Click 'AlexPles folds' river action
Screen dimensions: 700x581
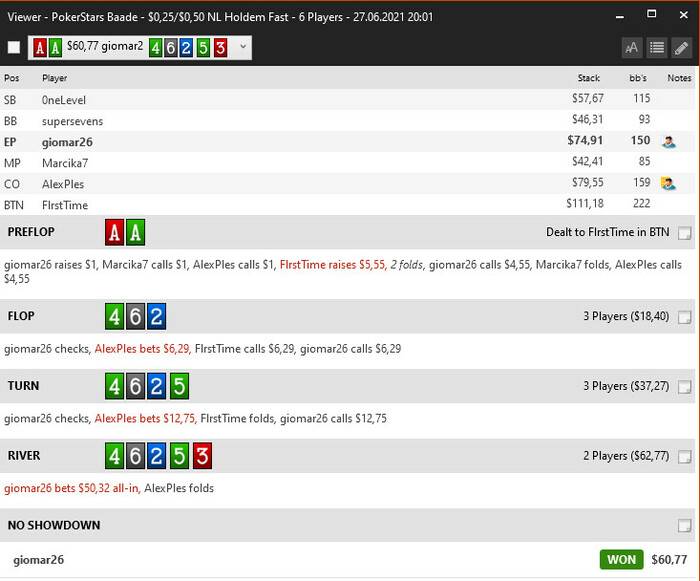pos(179,488)
